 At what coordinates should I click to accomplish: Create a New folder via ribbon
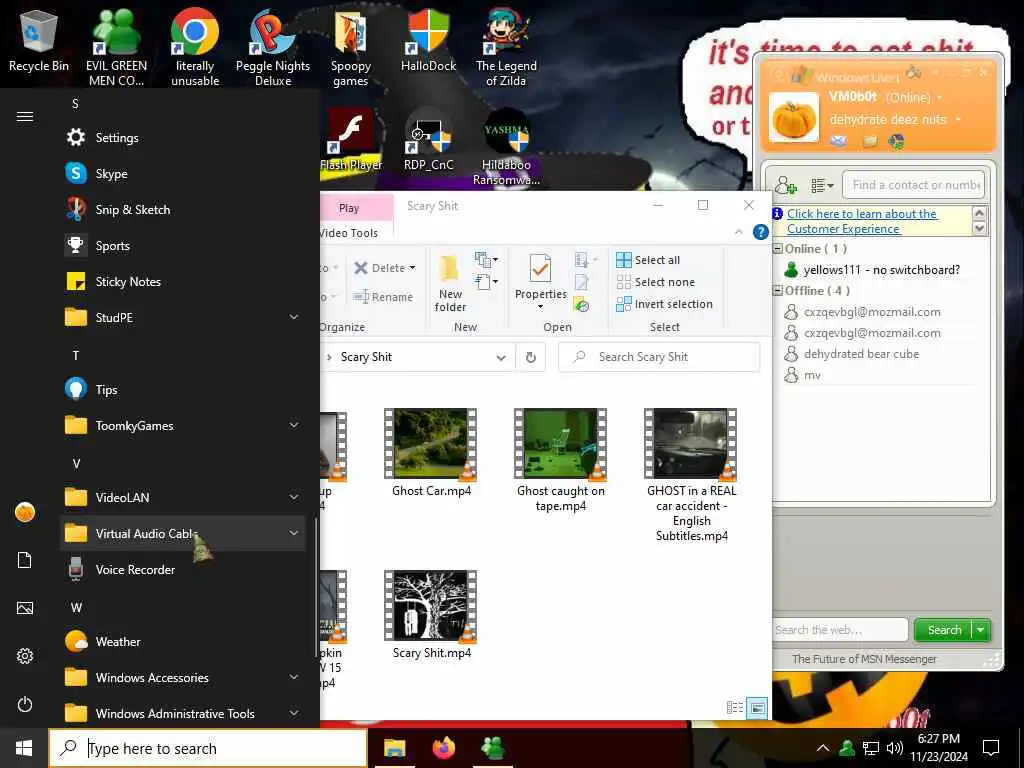tap(450, 283)
